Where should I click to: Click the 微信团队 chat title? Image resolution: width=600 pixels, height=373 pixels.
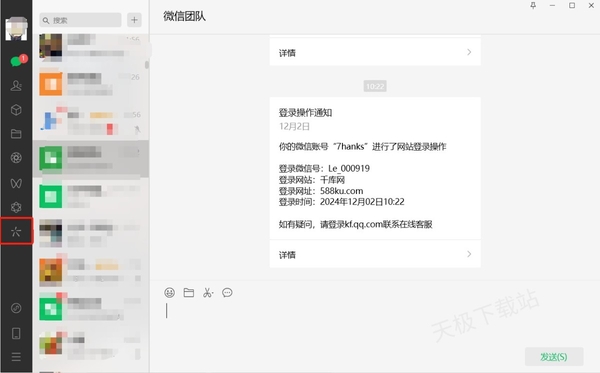184,16
